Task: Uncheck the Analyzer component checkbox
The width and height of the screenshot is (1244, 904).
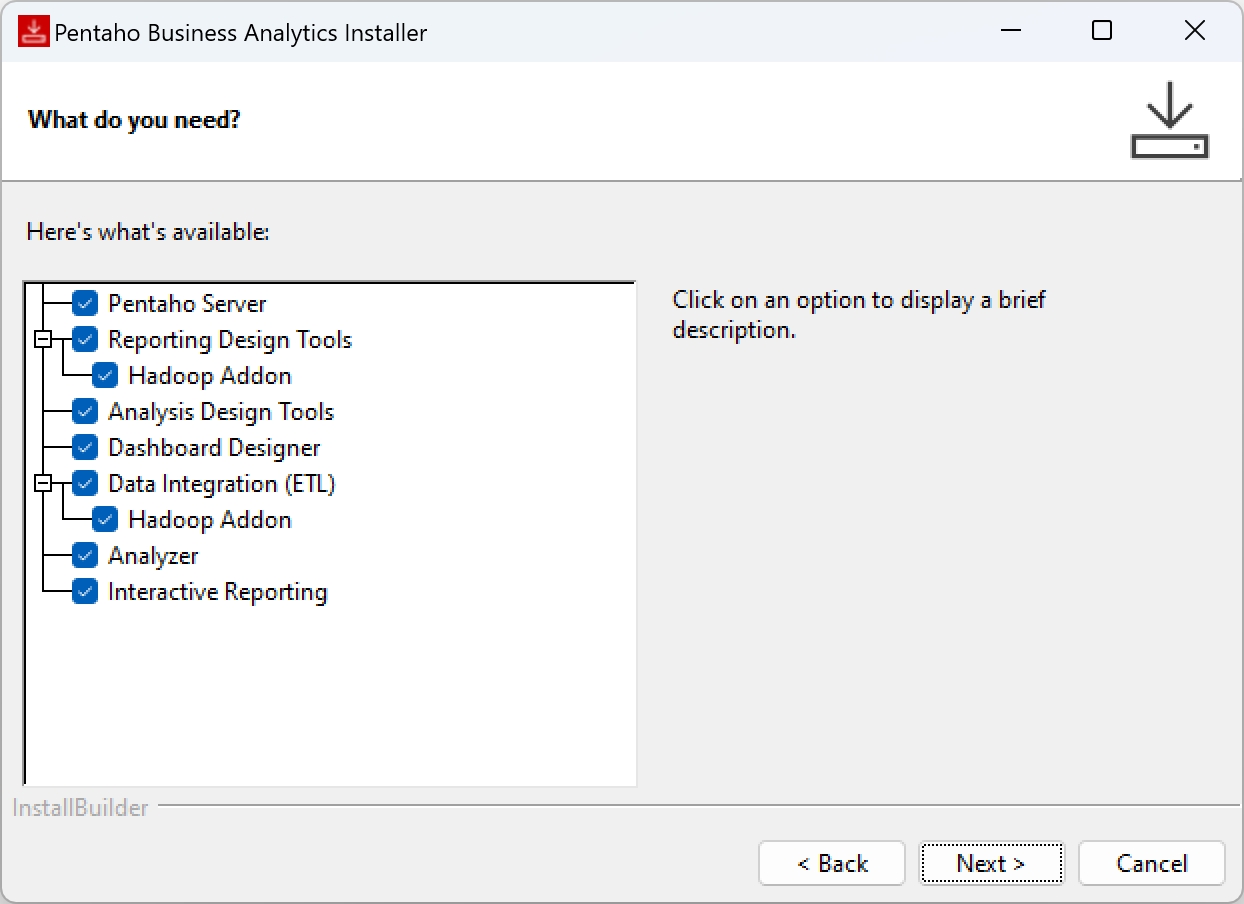Action: coord(85,556)
